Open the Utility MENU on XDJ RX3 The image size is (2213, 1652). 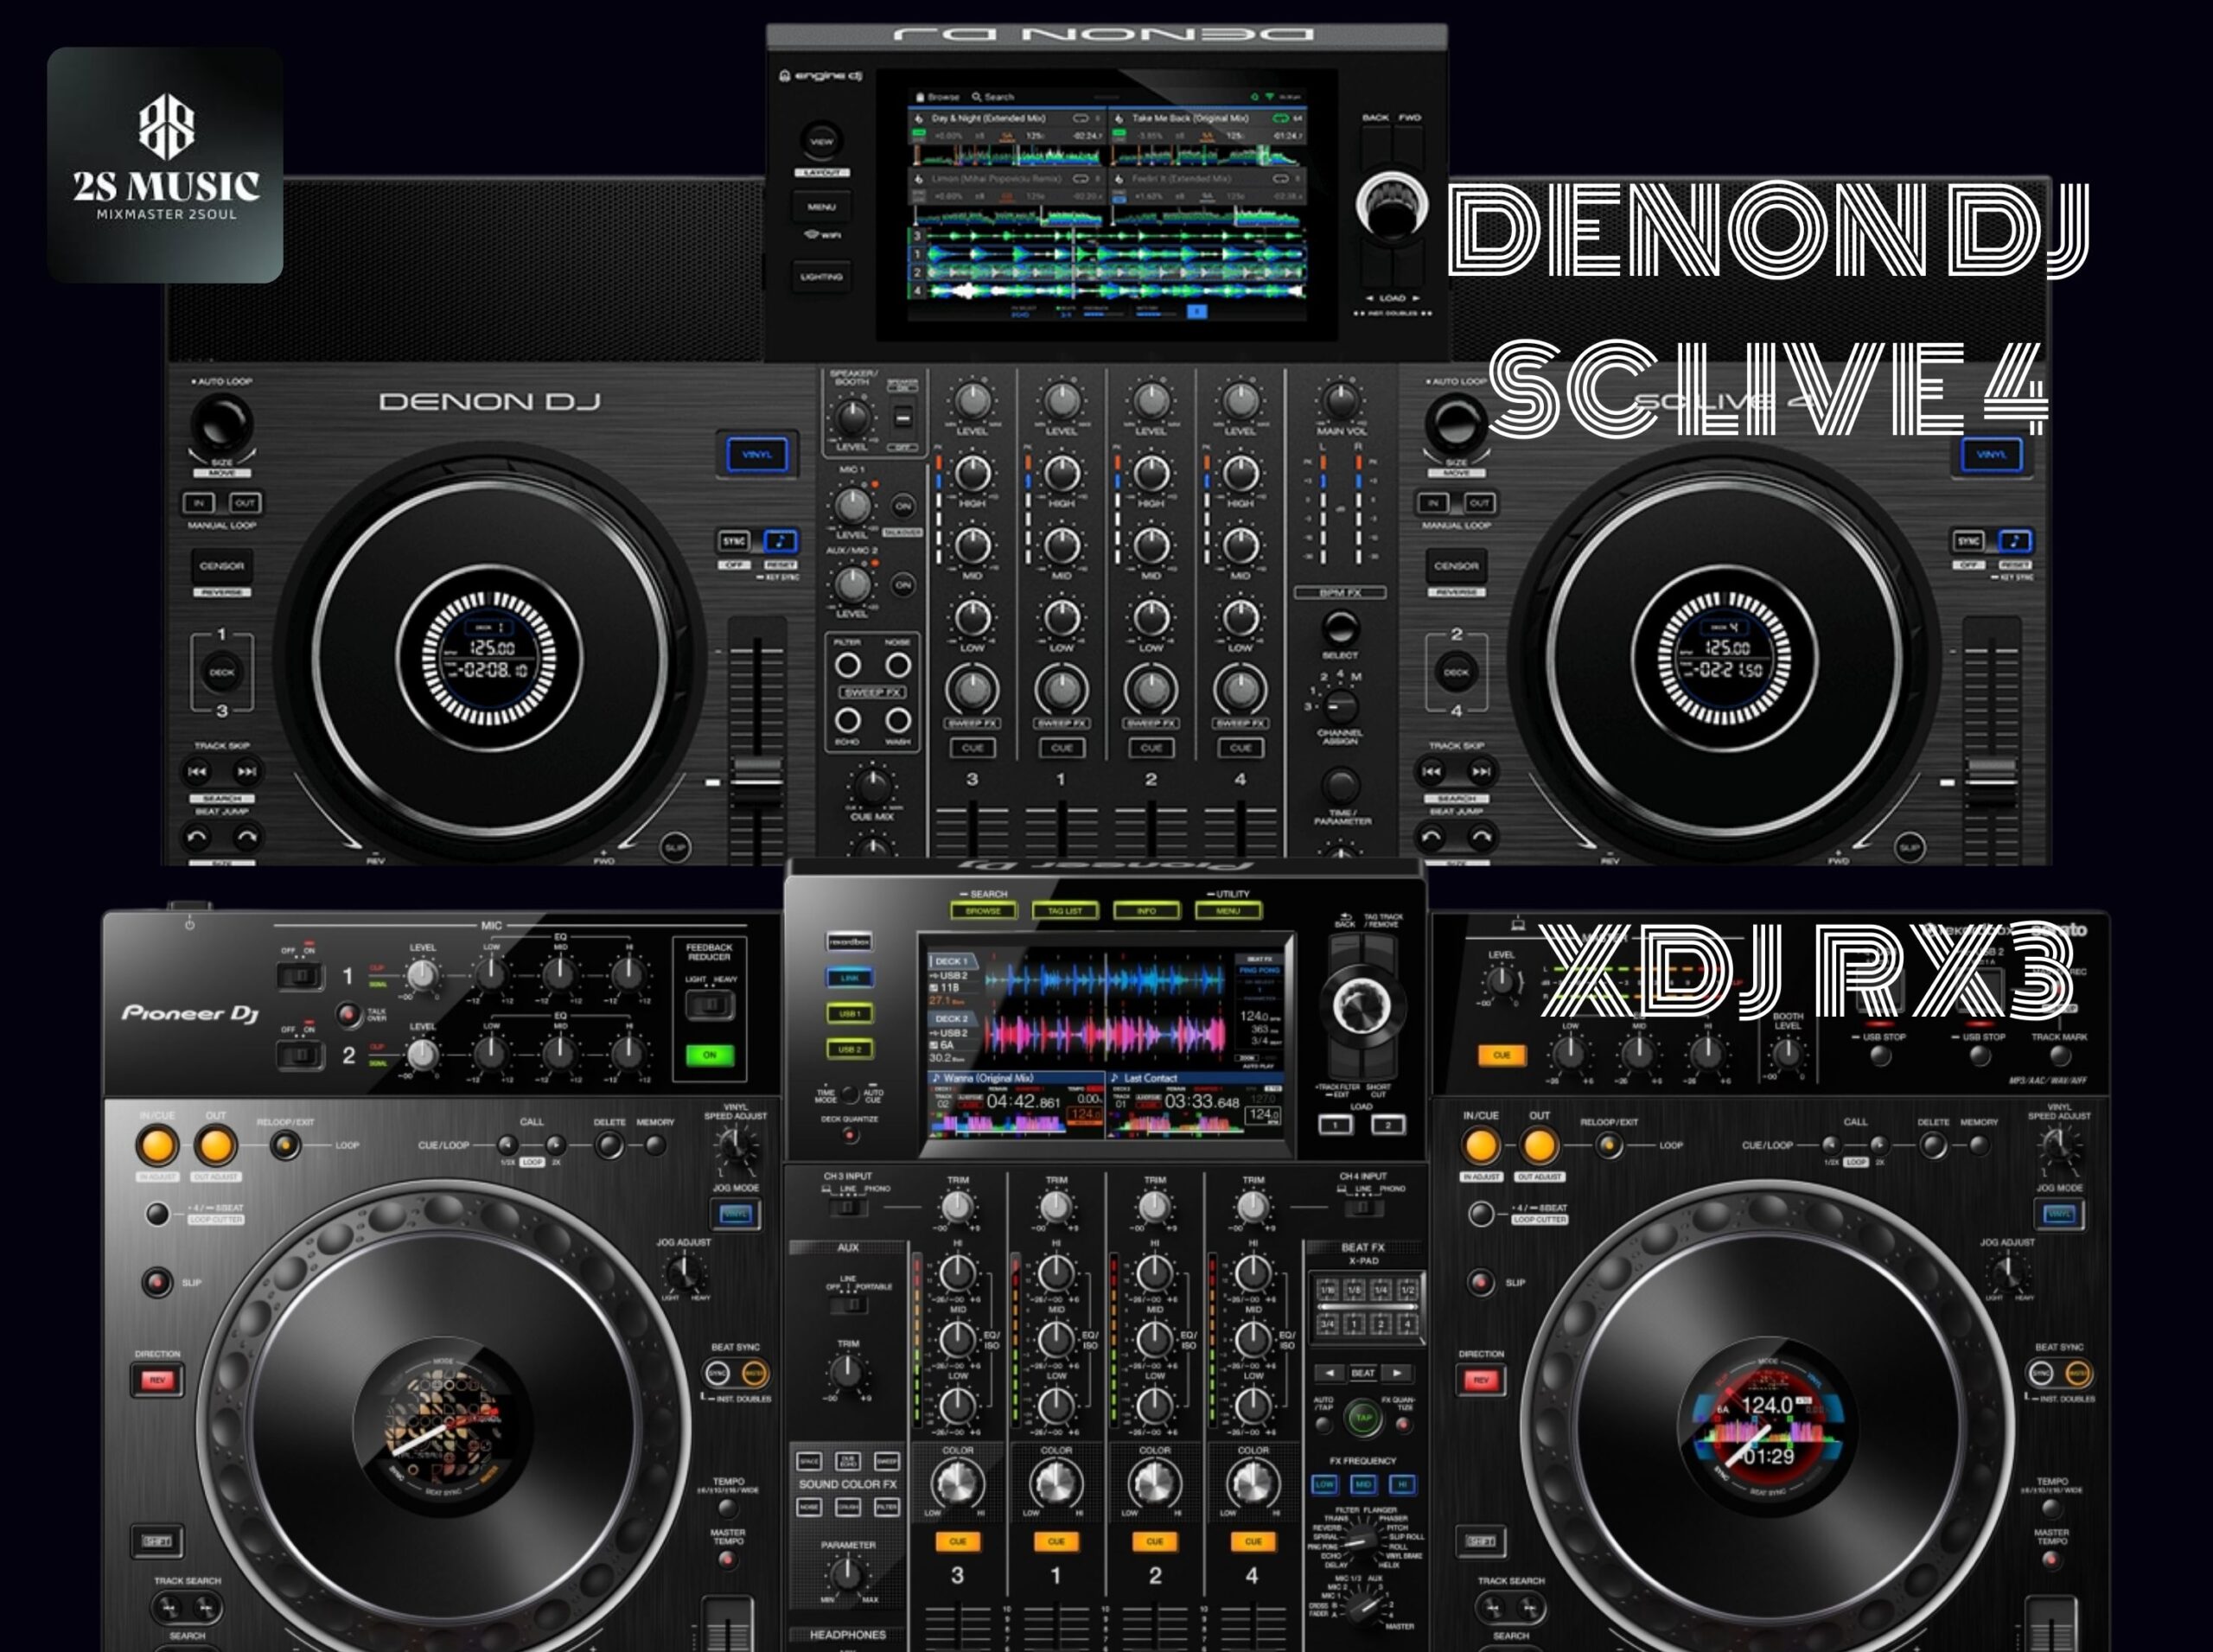point(1228,910)
